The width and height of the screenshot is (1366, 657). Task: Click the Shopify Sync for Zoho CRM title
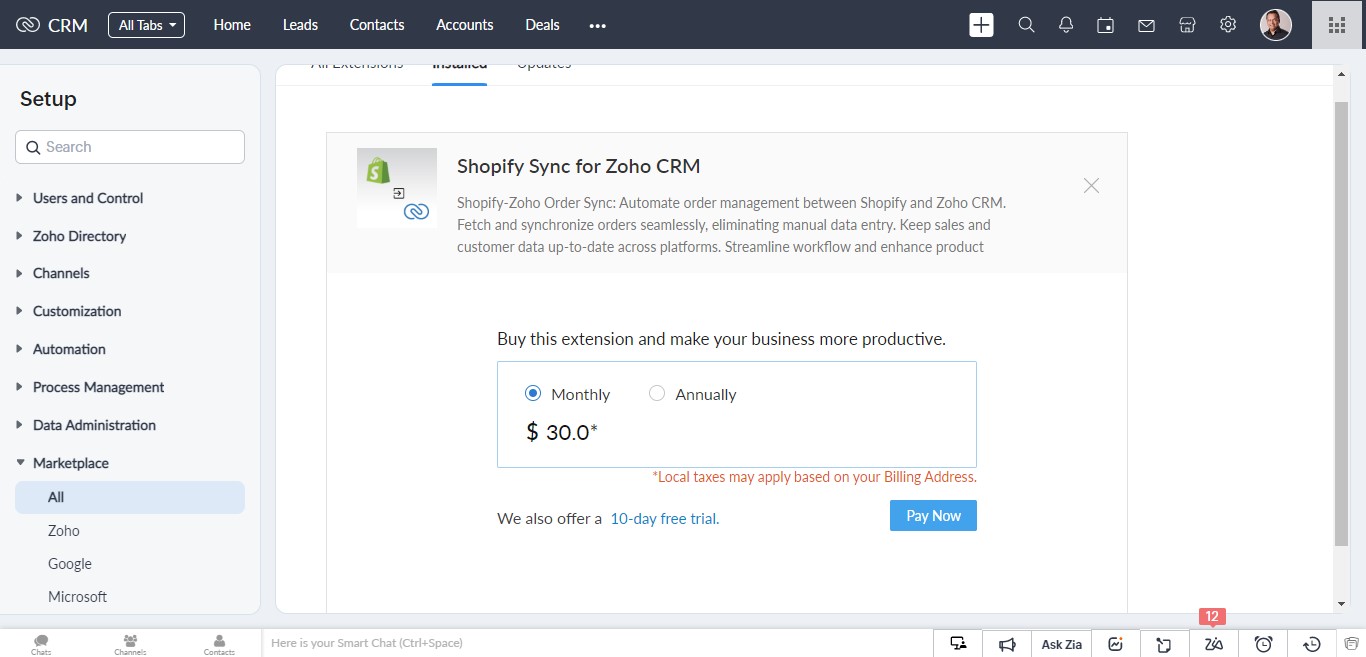(x=579, y=166)
